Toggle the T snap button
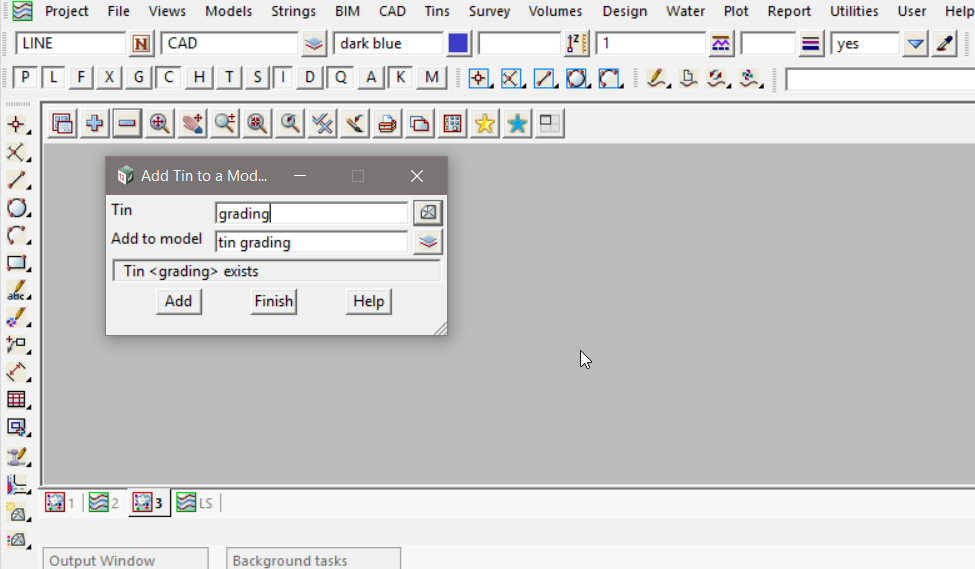975x569 pixels. click(229, 78)
